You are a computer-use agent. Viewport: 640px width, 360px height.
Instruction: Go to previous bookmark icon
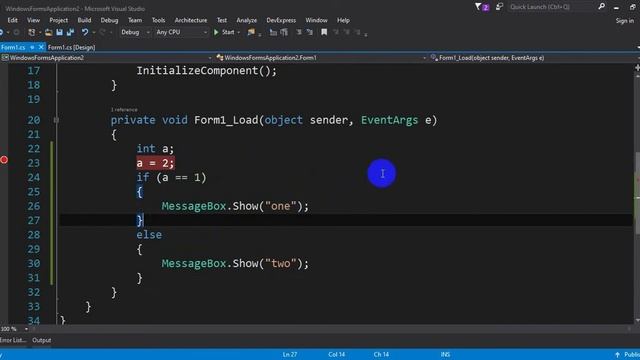point(336,32)
